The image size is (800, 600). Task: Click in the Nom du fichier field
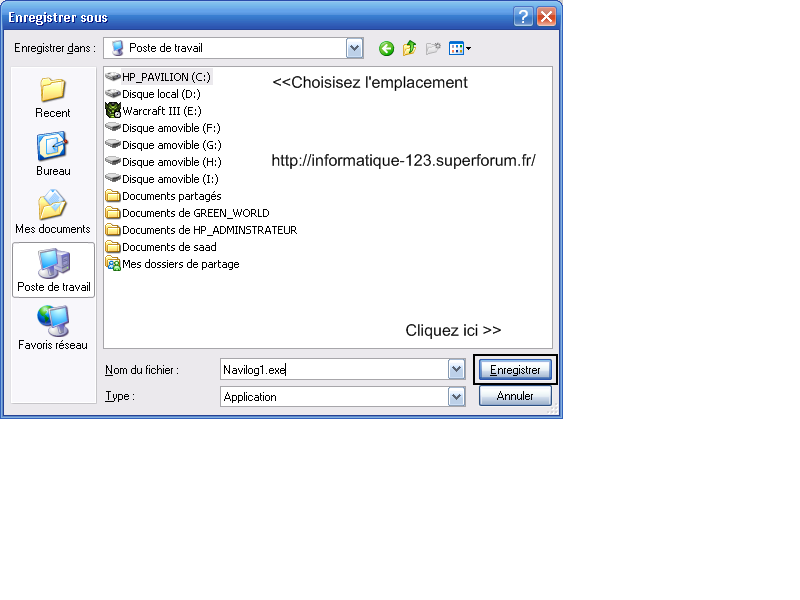coord(334,369)
